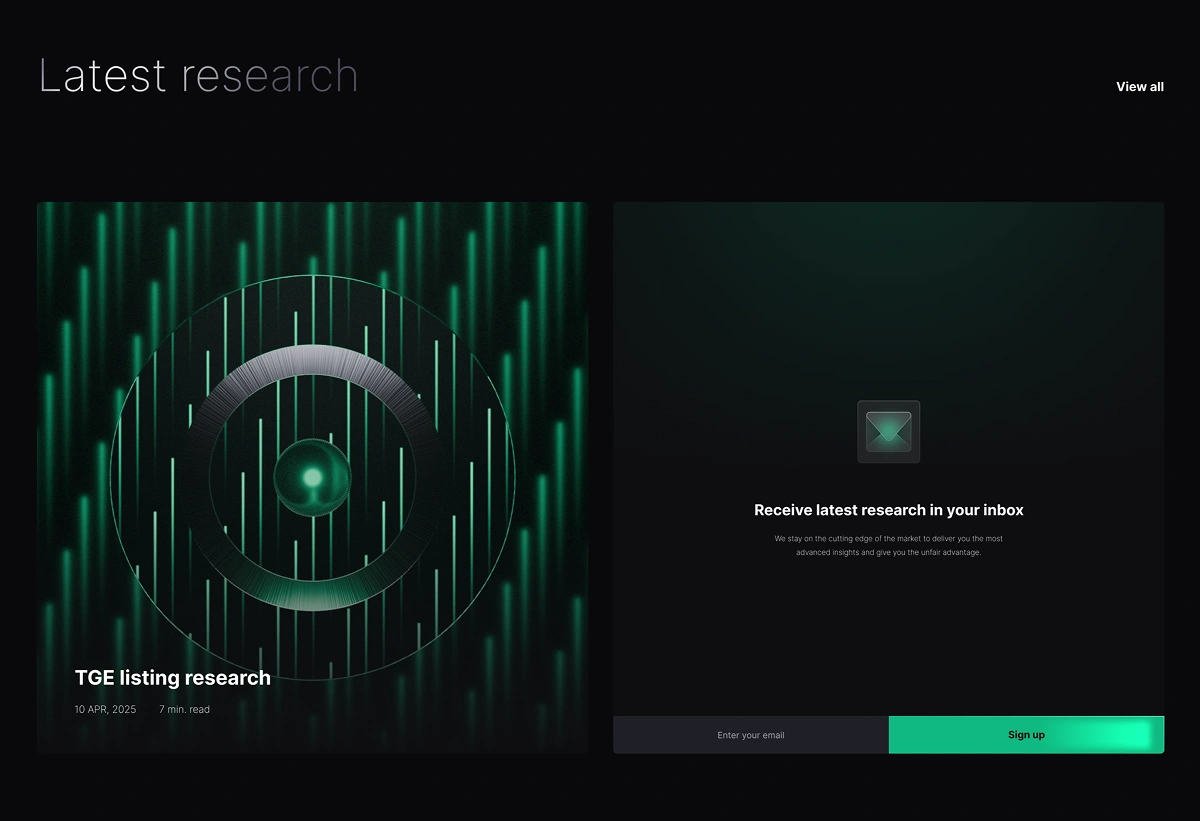The width and height of the screenshot is (1200, 821).
Task: Click the TGE listing research title text
Action: [171, 677]
